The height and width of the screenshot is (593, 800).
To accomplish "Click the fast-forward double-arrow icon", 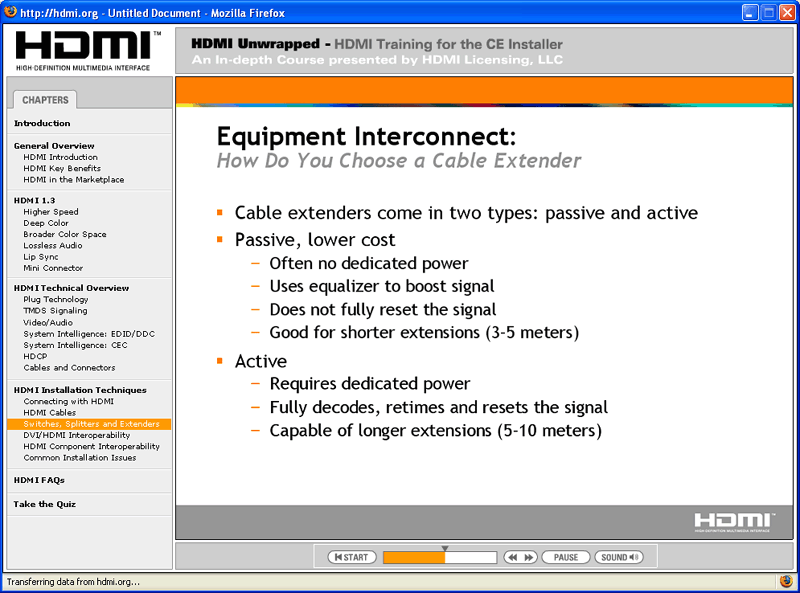I will (529, 557).
